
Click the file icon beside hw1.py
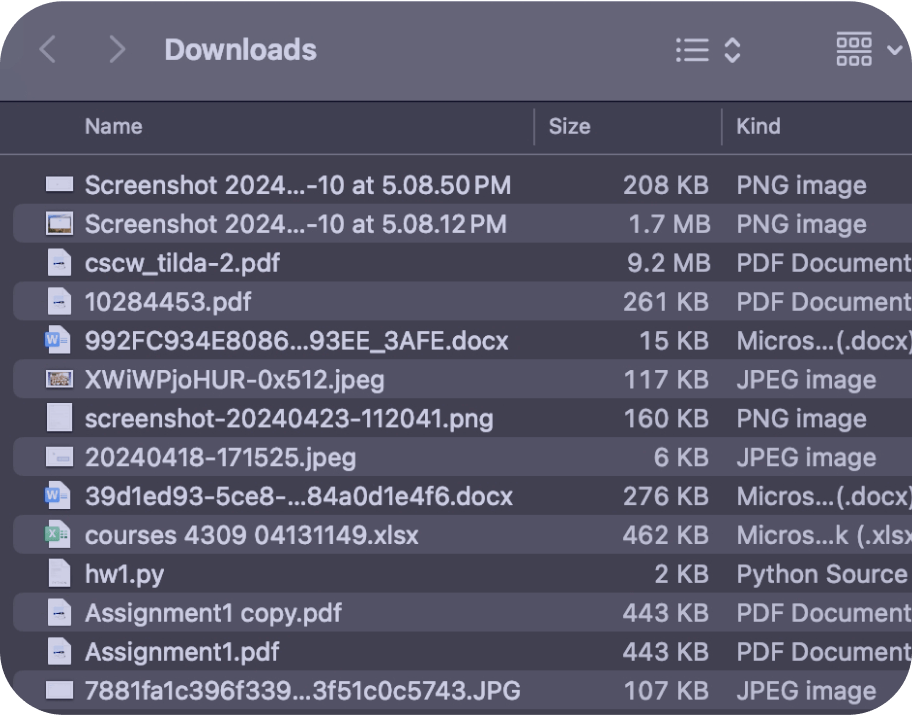(60, 574)
